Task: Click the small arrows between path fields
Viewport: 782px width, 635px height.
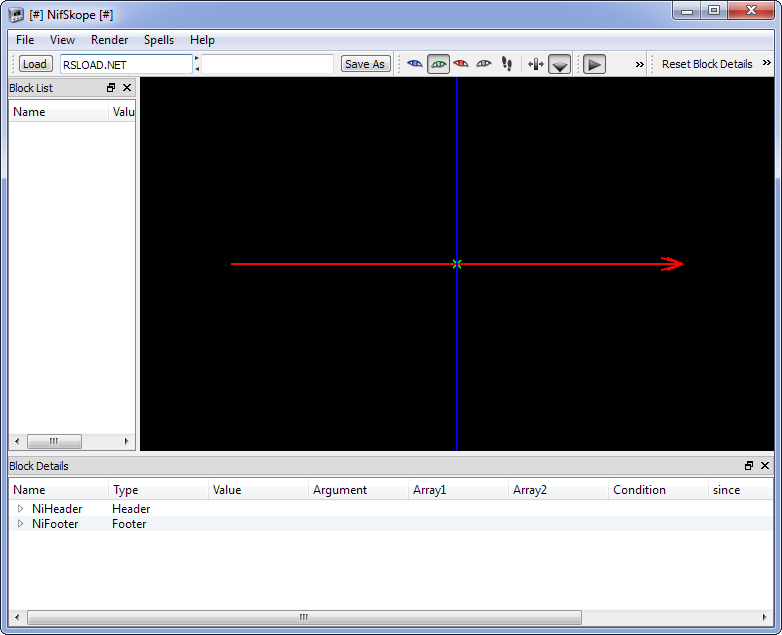Action: (x=197, y=64)
